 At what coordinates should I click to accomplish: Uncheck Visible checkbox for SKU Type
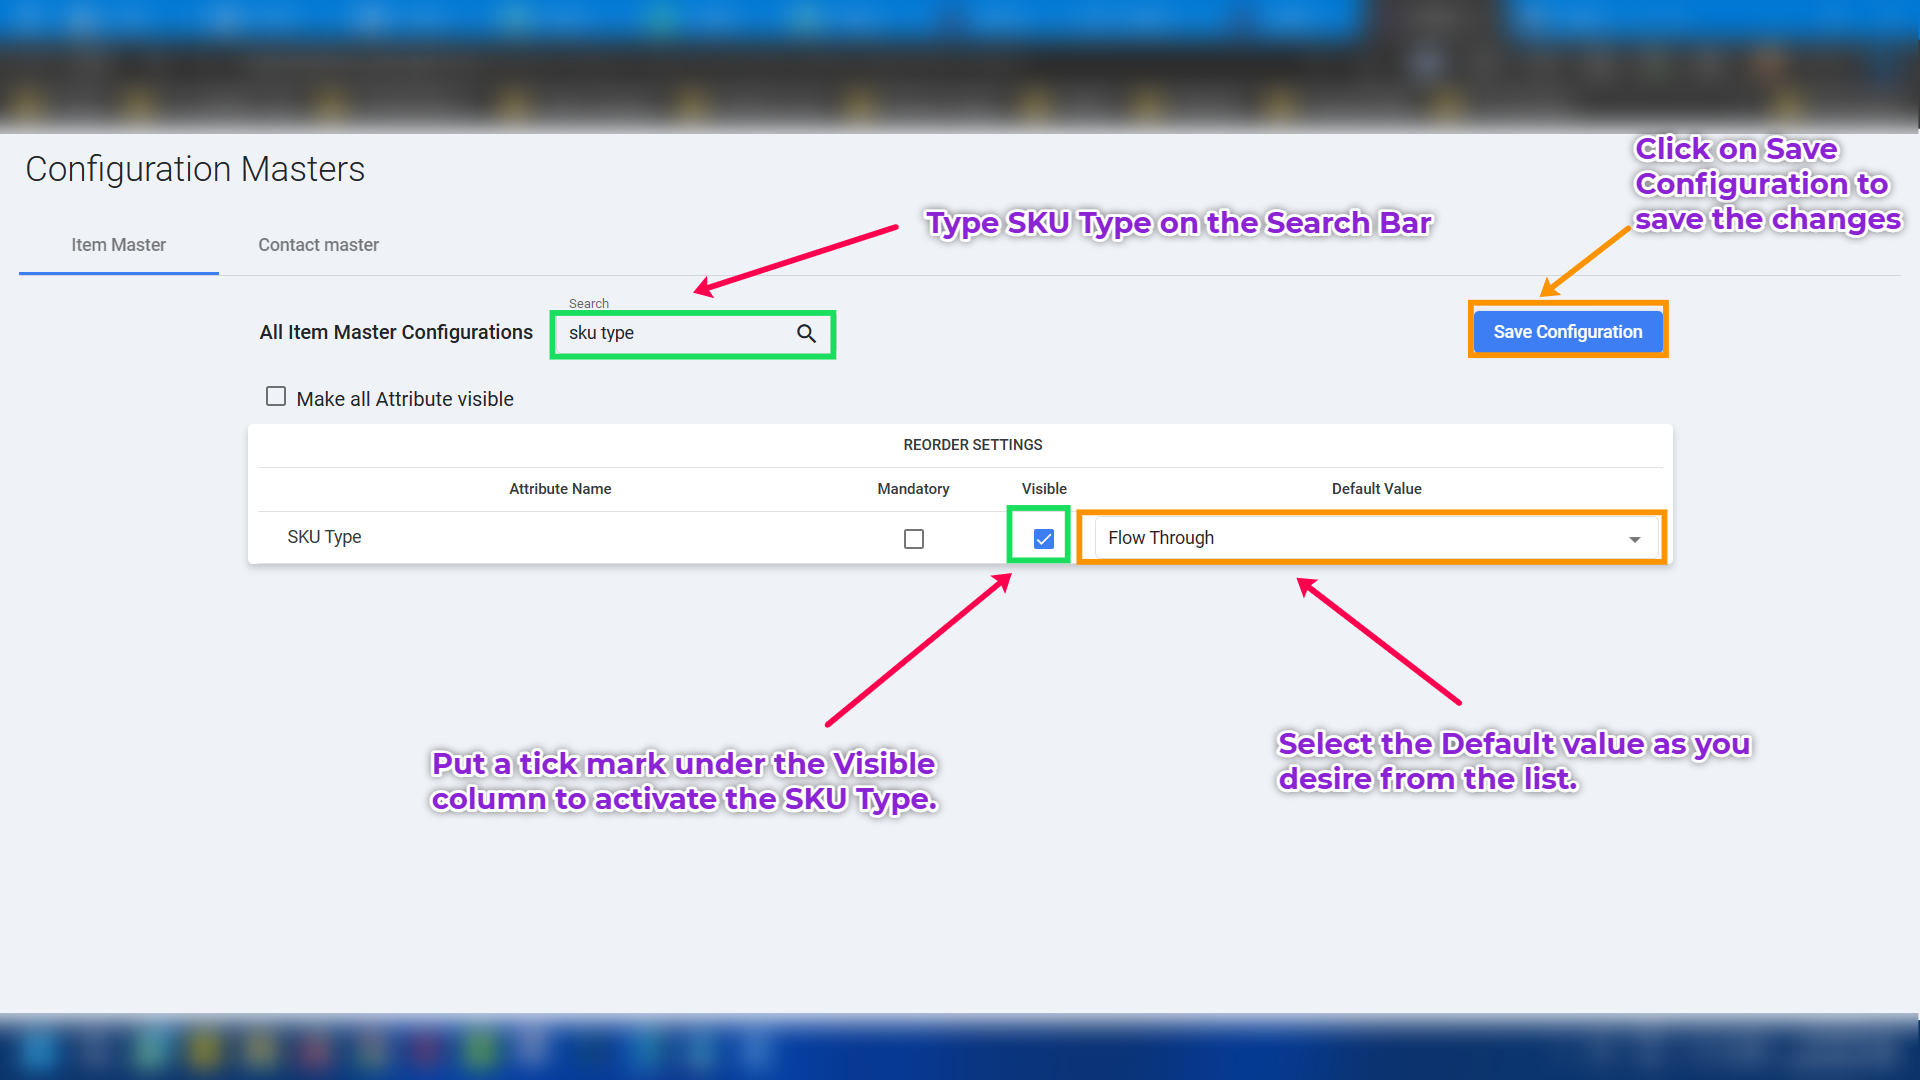(x=1043, y=539)
